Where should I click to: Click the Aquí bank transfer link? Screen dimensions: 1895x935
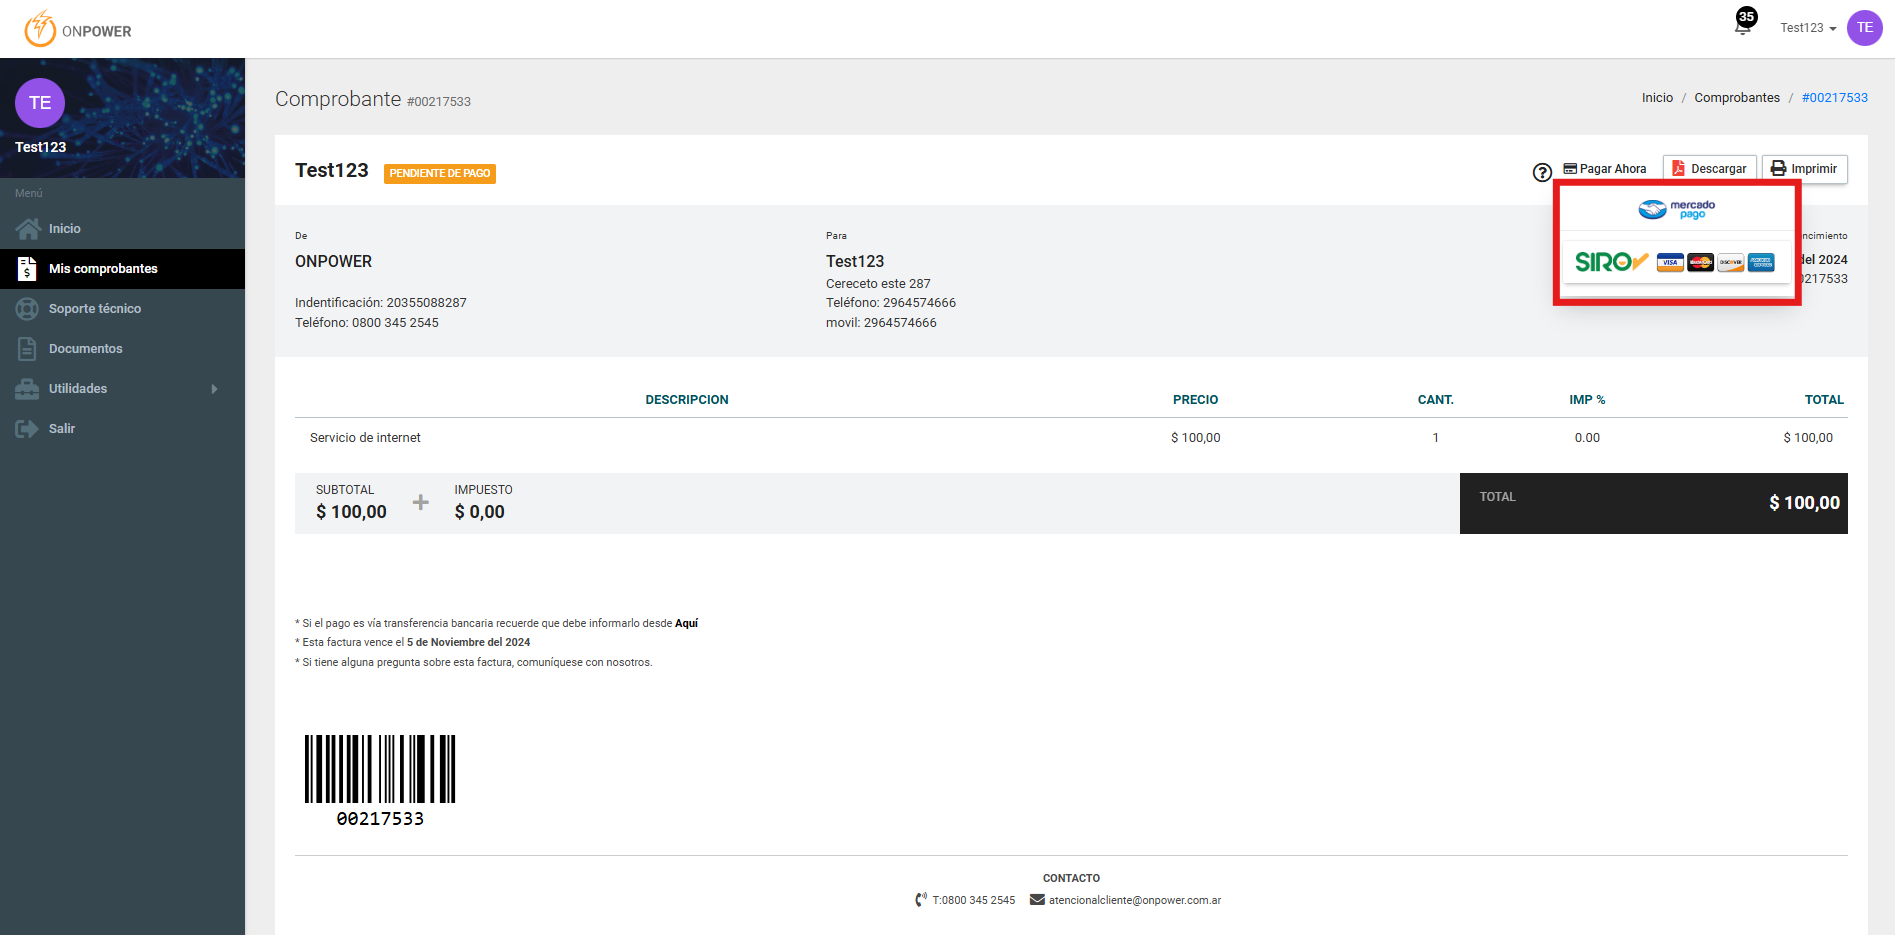[x=686, y=623]
